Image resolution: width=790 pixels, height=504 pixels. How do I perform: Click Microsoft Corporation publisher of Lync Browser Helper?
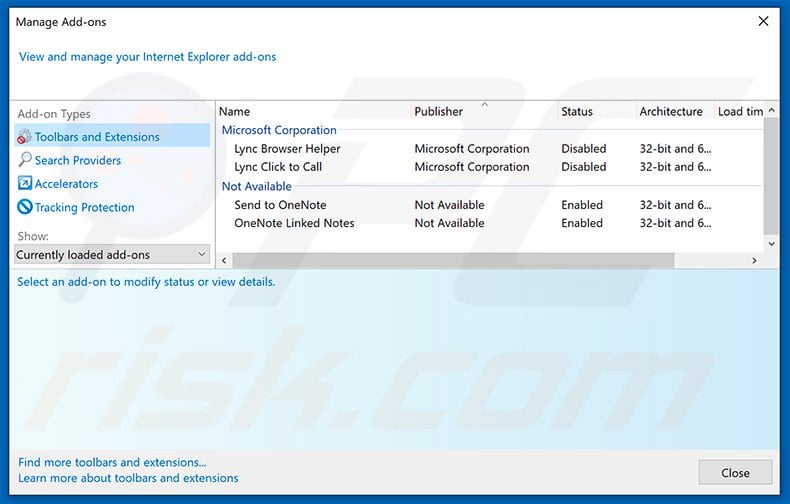472,149
